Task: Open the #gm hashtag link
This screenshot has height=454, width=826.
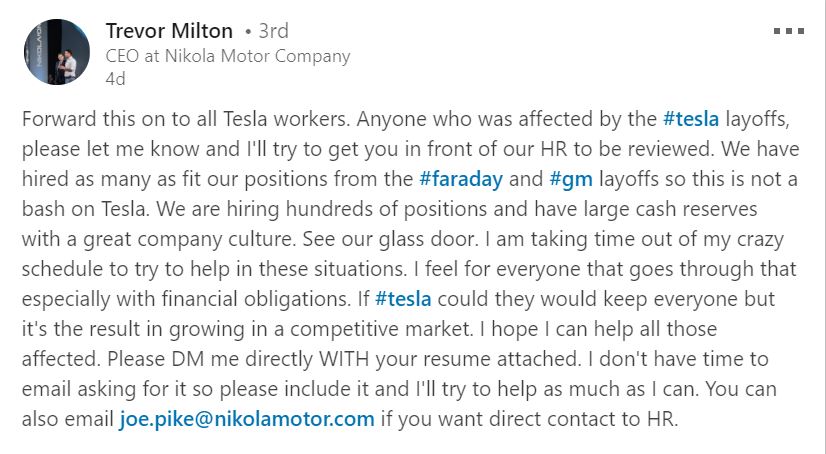Action: coord(571,179)
